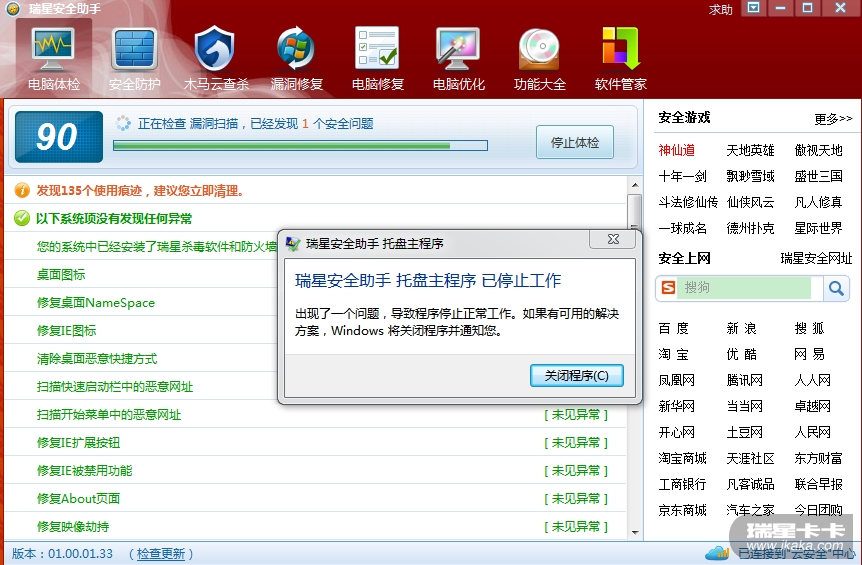
Task: Open the 新华网 site link
Action: coord(676,406)
